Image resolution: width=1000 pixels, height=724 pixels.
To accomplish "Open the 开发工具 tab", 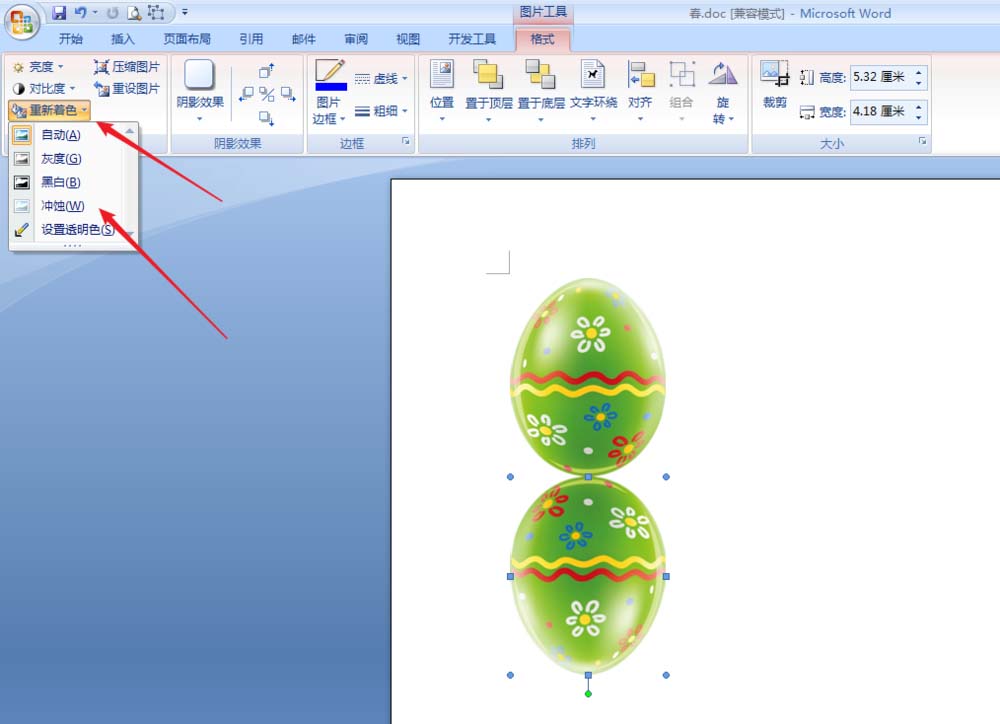I will (472, 39).
